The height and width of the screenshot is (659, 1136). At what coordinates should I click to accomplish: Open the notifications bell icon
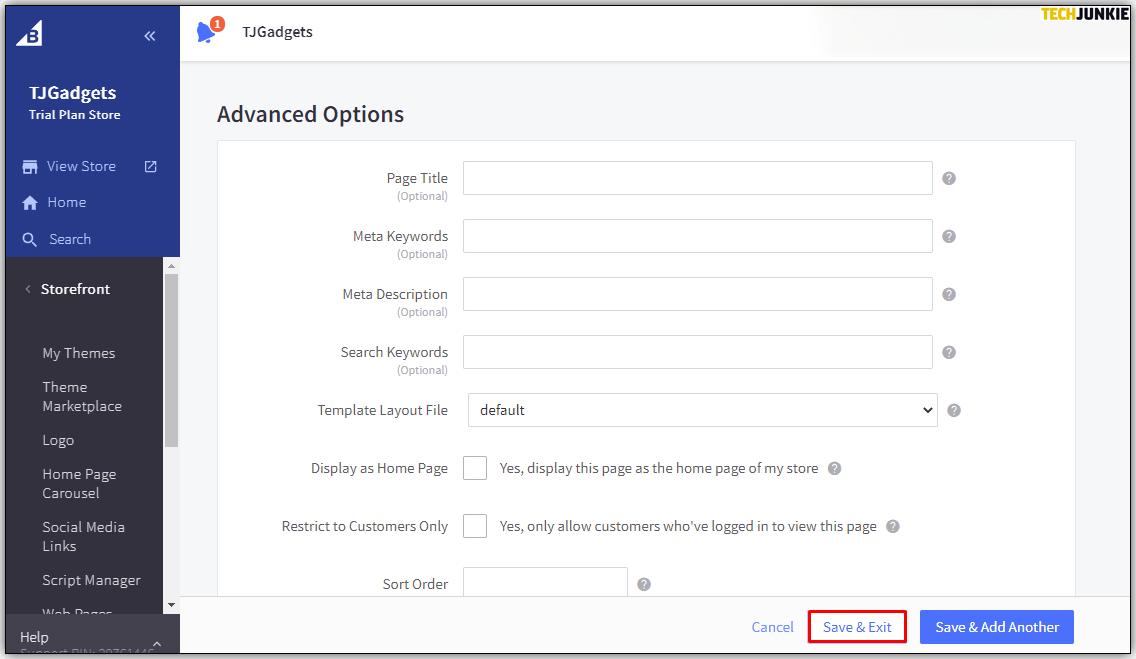(206, 32)
